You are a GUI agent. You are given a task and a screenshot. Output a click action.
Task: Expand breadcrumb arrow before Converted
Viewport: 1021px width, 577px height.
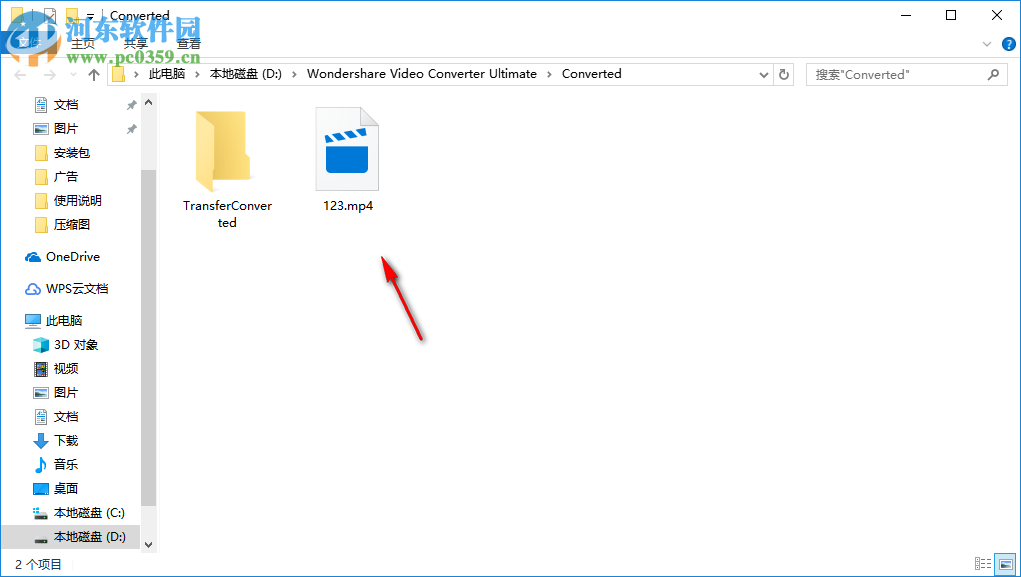pos(549,74)
